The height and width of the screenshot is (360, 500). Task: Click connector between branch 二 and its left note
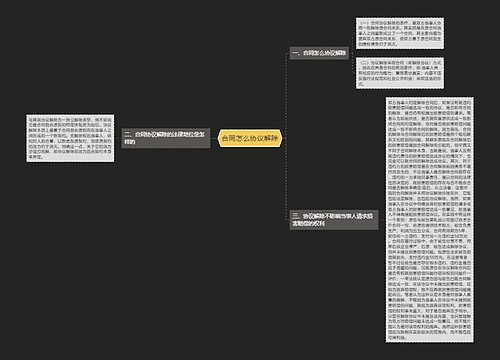click(118, 138)
